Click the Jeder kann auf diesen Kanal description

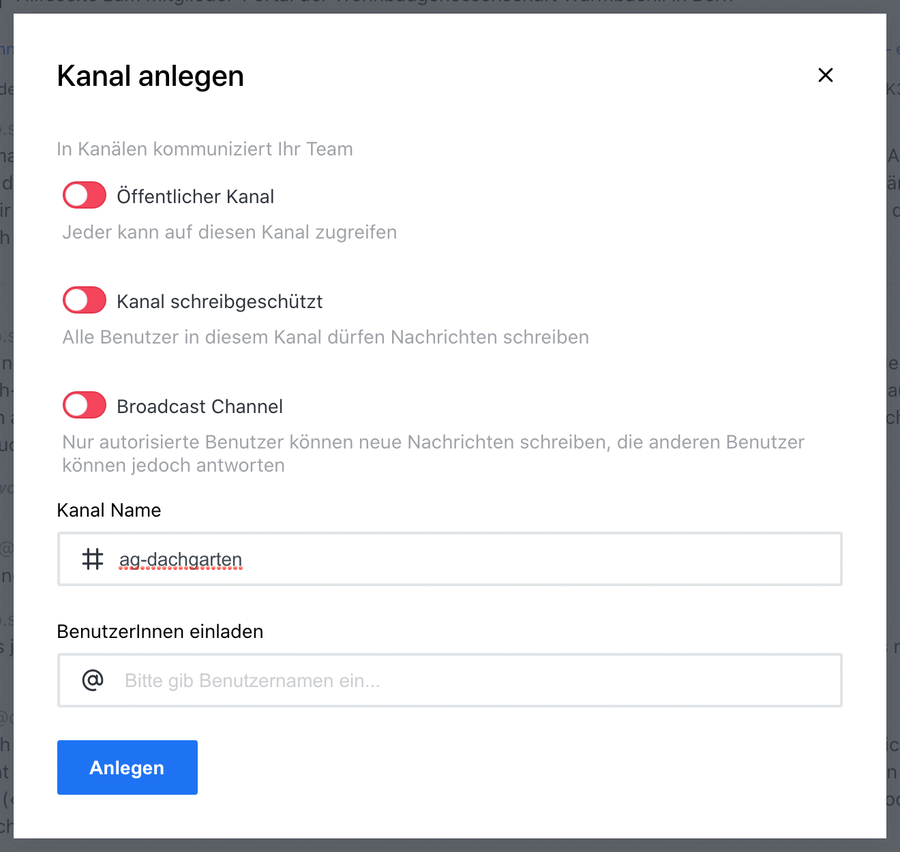(x=229, y=233)
